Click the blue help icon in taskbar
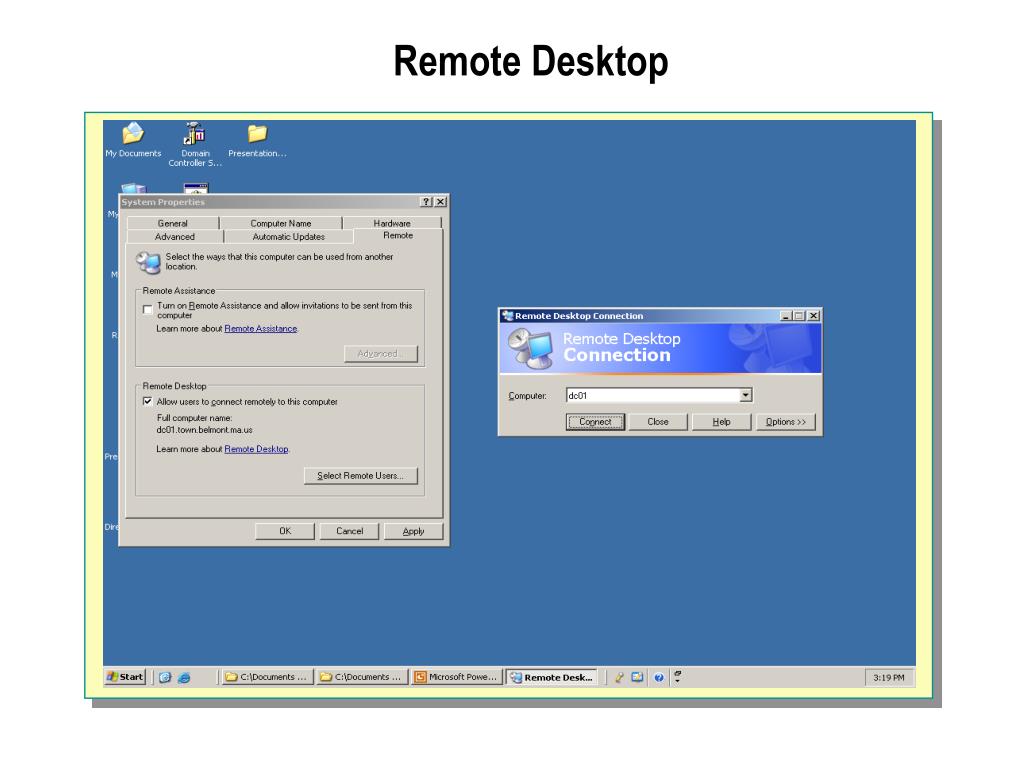 coord(659,677)
